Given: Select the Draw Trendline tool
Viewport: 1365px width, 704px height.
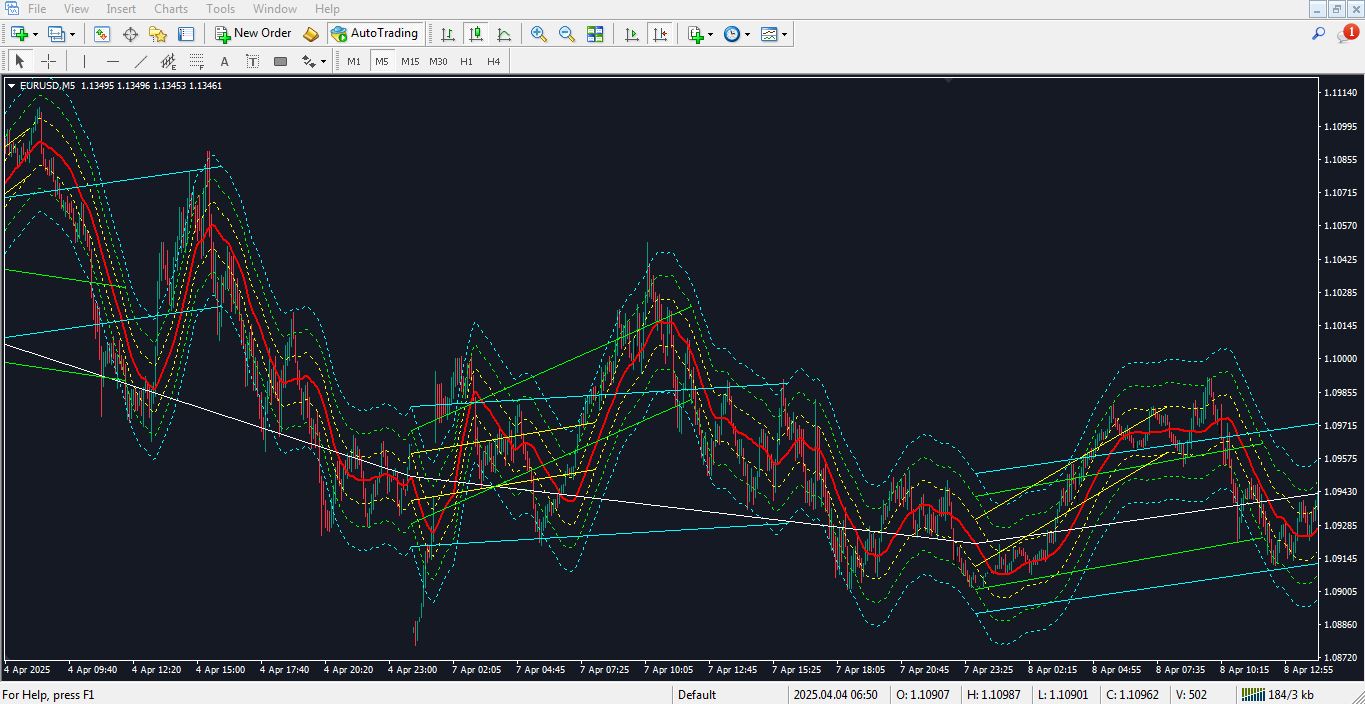Looking at the screenshot, I should (x=140, y=61).
